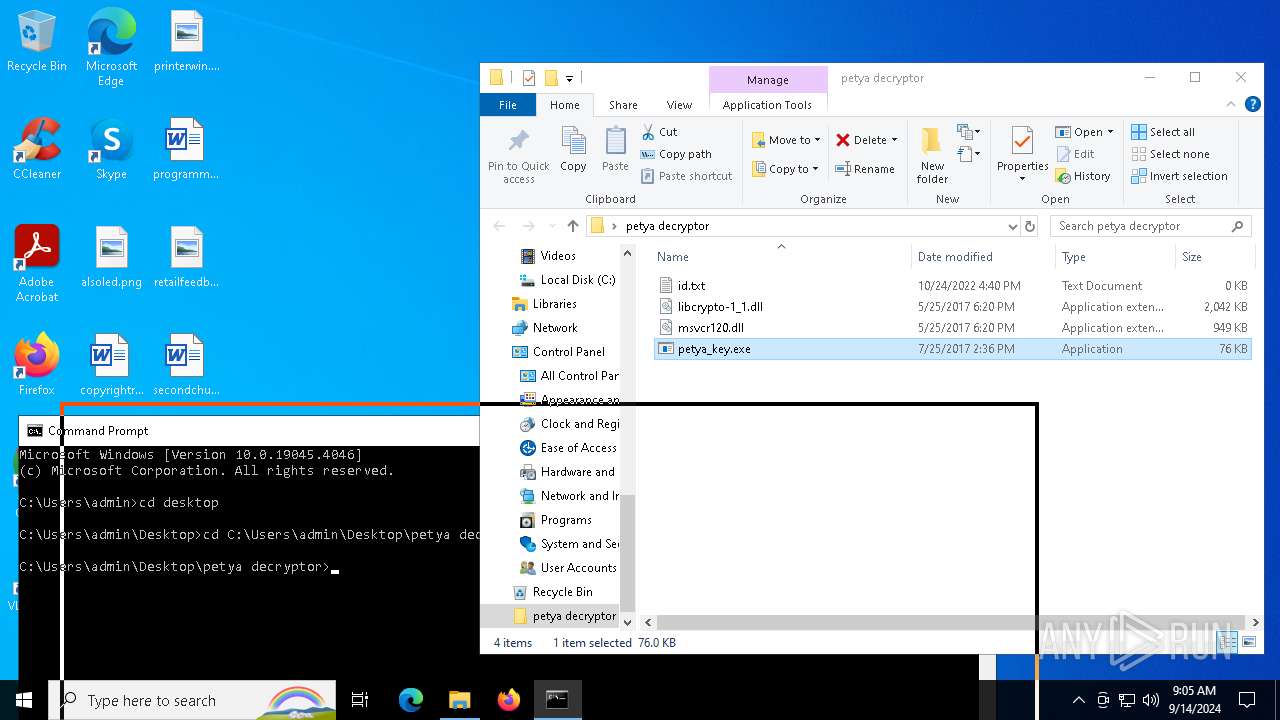1280x720 pixels.
Task: Click Pin to Quick access icon
Action: coord(518,157)
